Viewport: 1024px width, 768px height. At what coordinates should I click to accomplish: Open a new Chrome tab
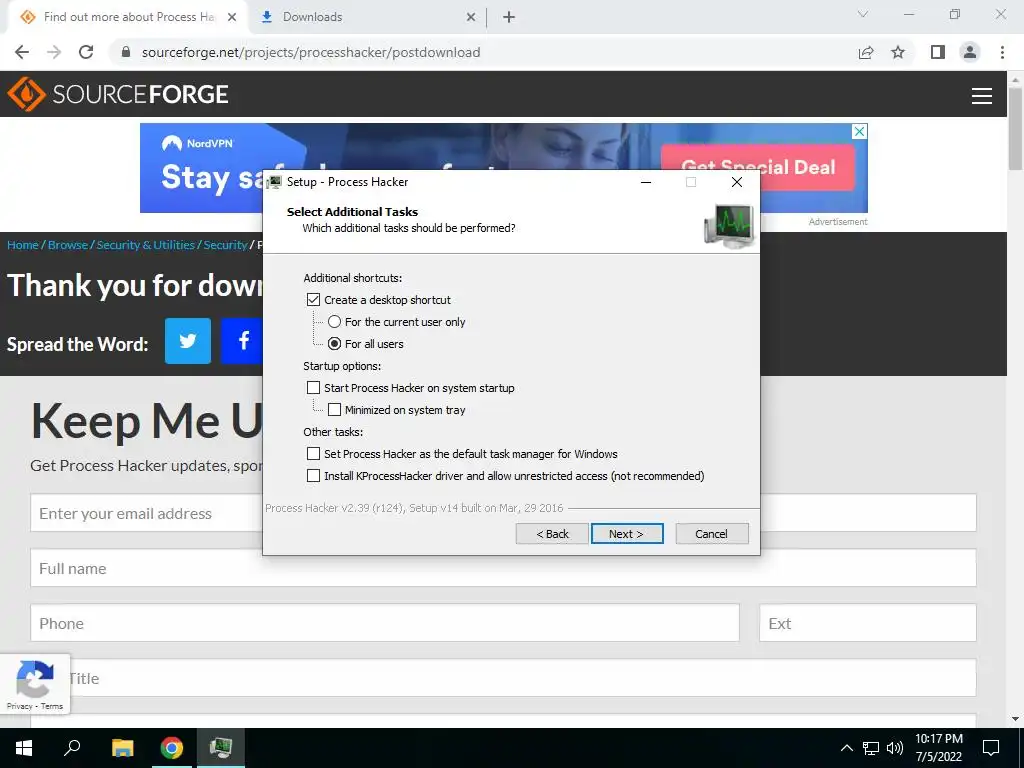509,17
